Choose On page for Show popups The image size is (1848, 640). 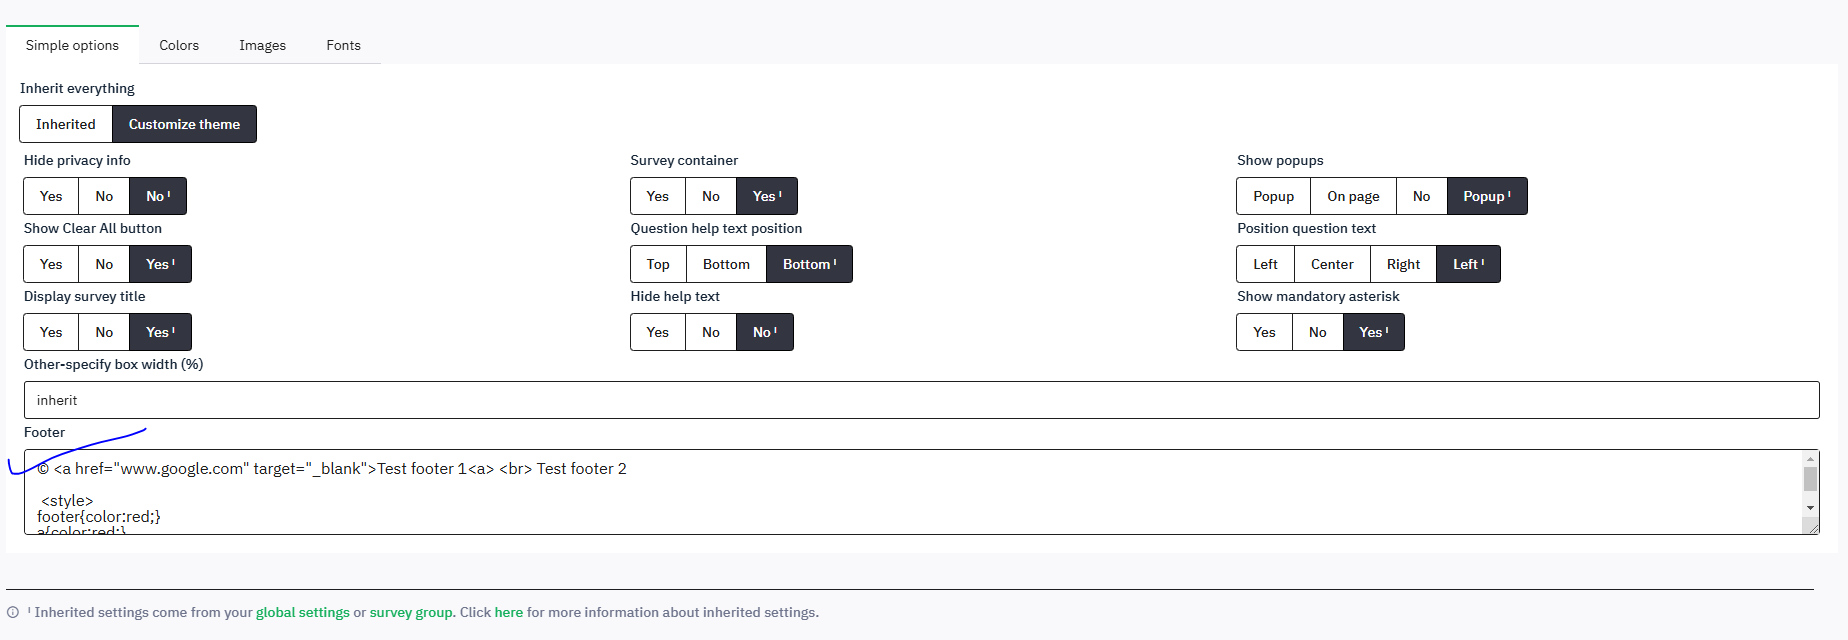[x=1353, y=196]
